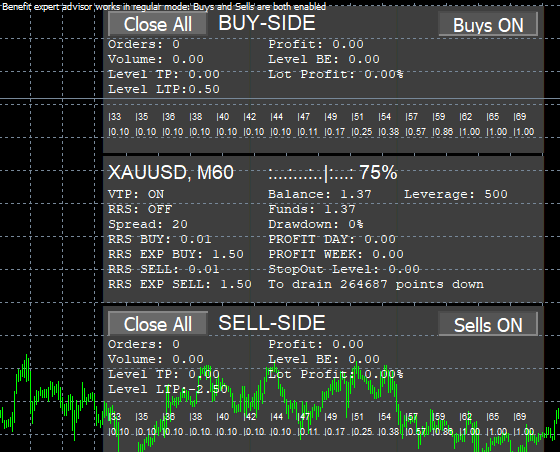This screenshot has height=452, width=560.
Task: Click the |33 grid step in BUY-SIDE panel
Action: (x=115, y=117)
